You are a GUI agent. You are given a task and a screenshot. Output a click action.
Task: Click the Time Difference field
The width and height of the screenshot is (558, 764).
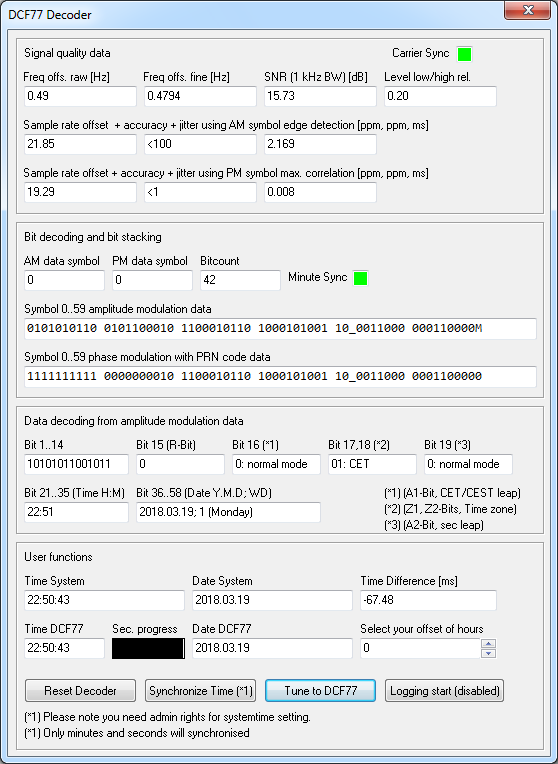click(x=428, y=600)
